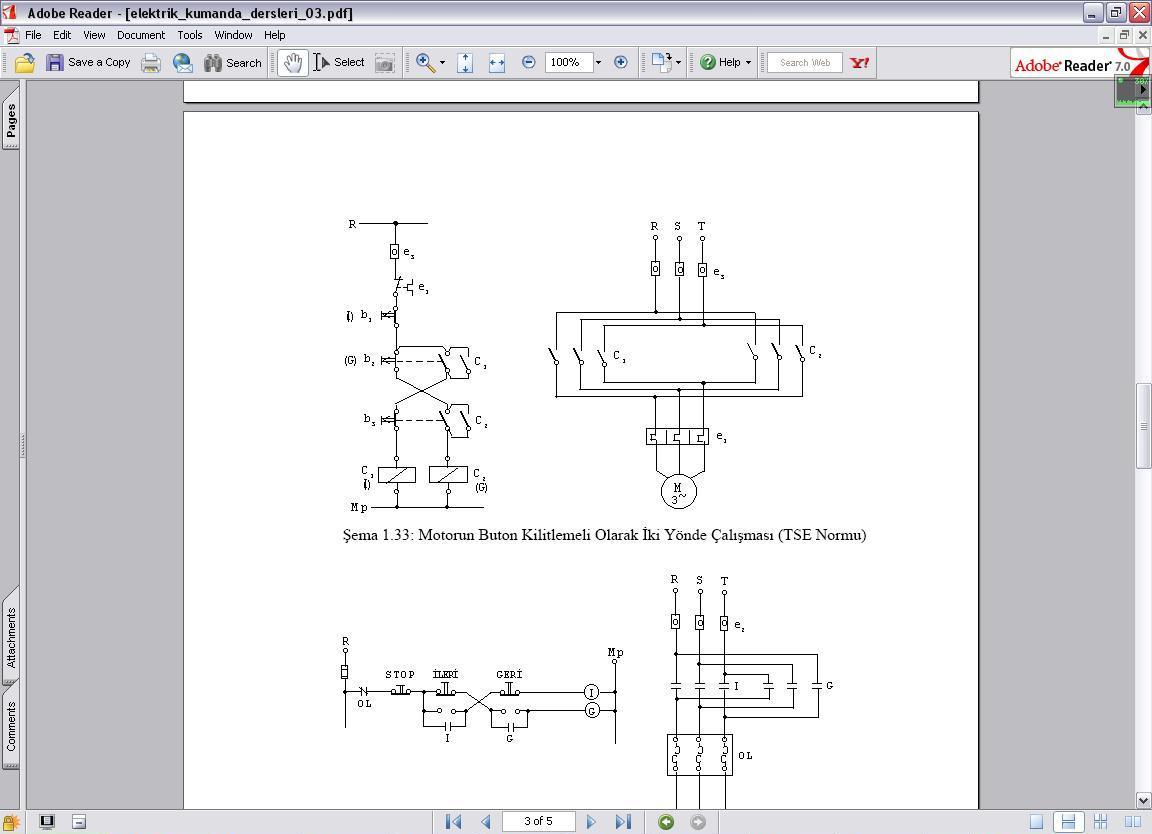Screen dimensions: 1152x834
Task: Click the Fit Page height icon
Action: pyautogui.click(x=465, y=62)
